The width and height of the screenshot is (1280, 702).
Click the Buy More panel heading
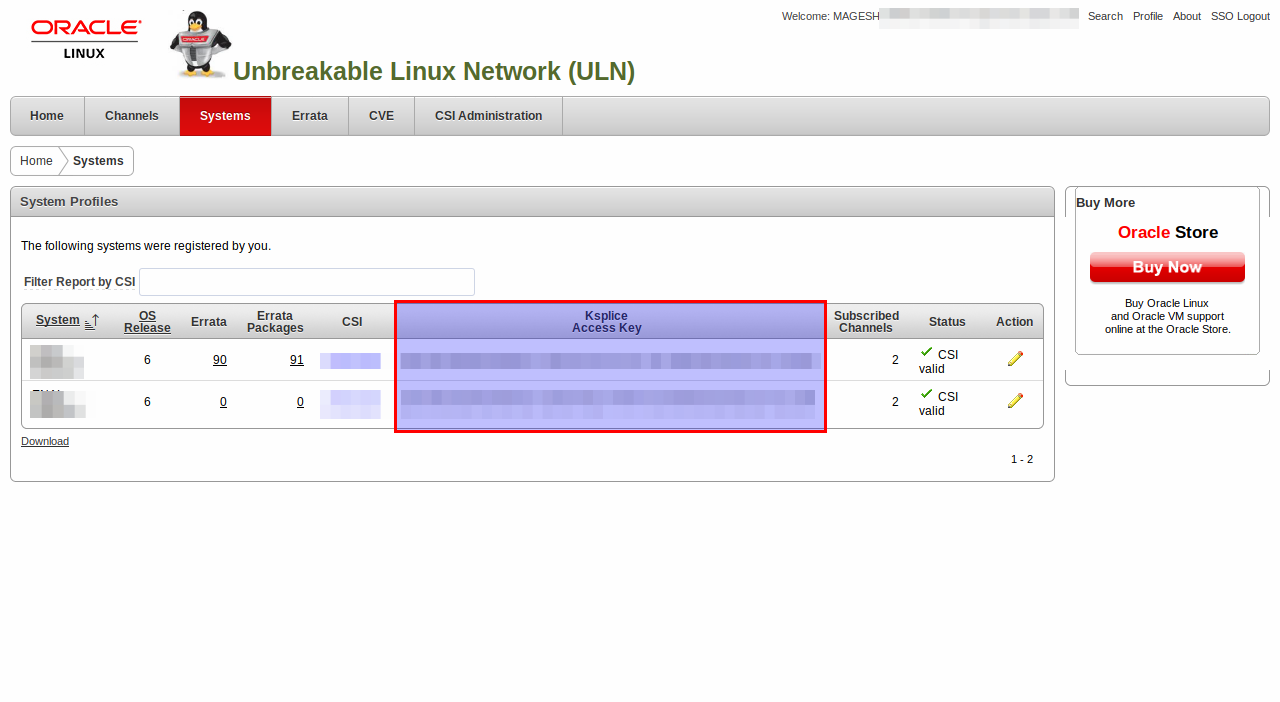[1105, 202]
